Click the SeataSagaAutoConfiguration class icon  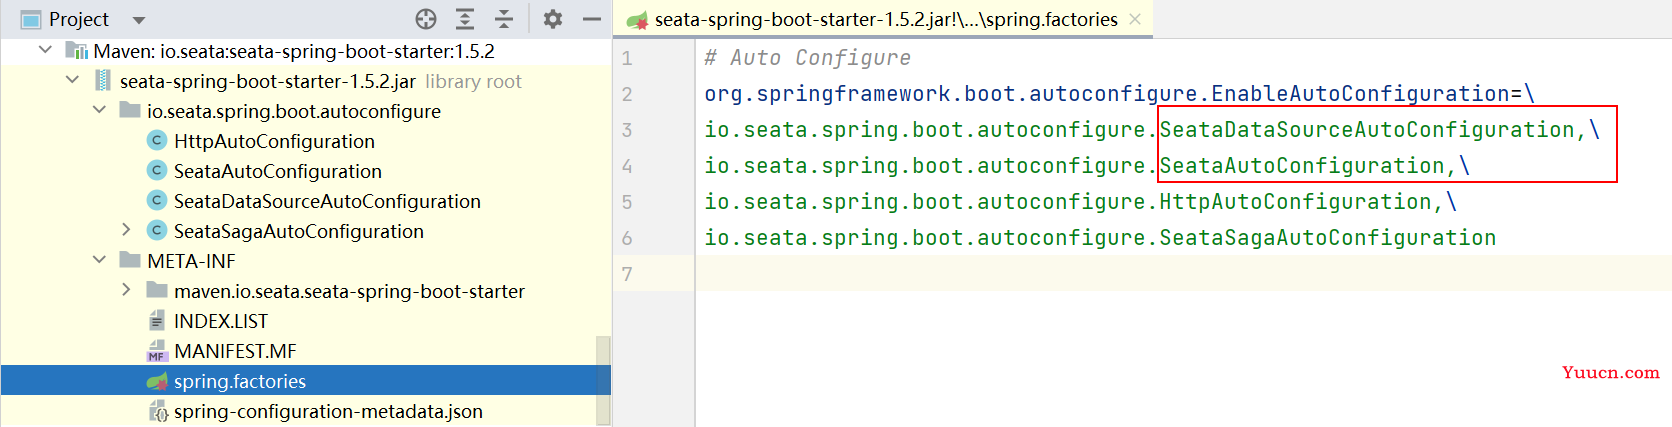(157, 230)
